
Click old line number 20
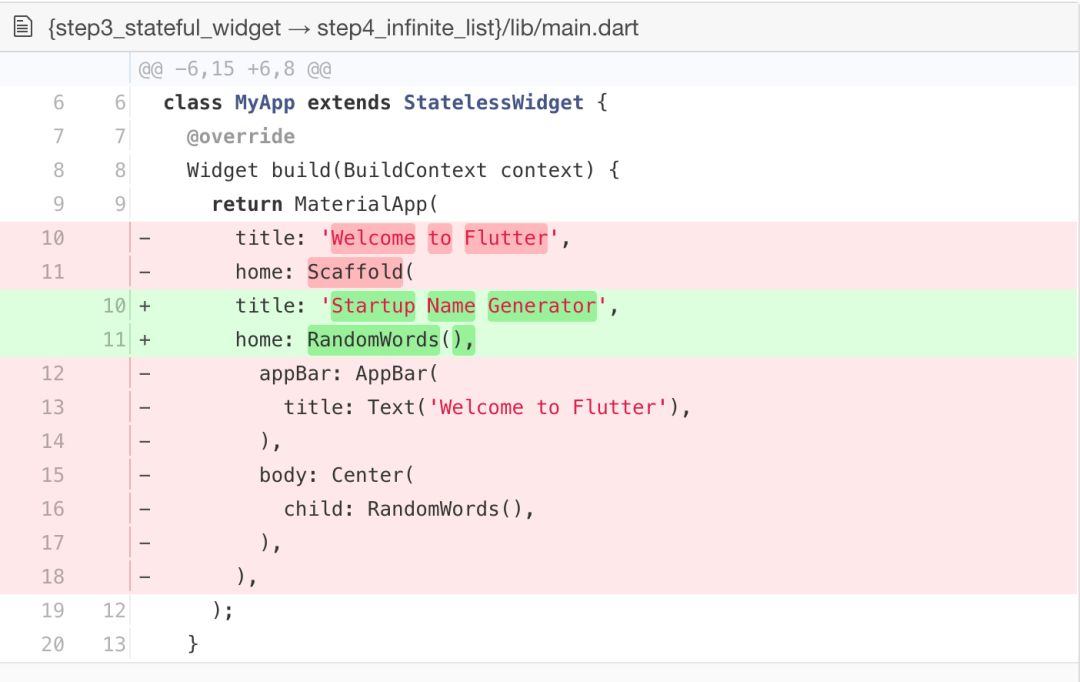pyautogui.click(x=53, y=644)
